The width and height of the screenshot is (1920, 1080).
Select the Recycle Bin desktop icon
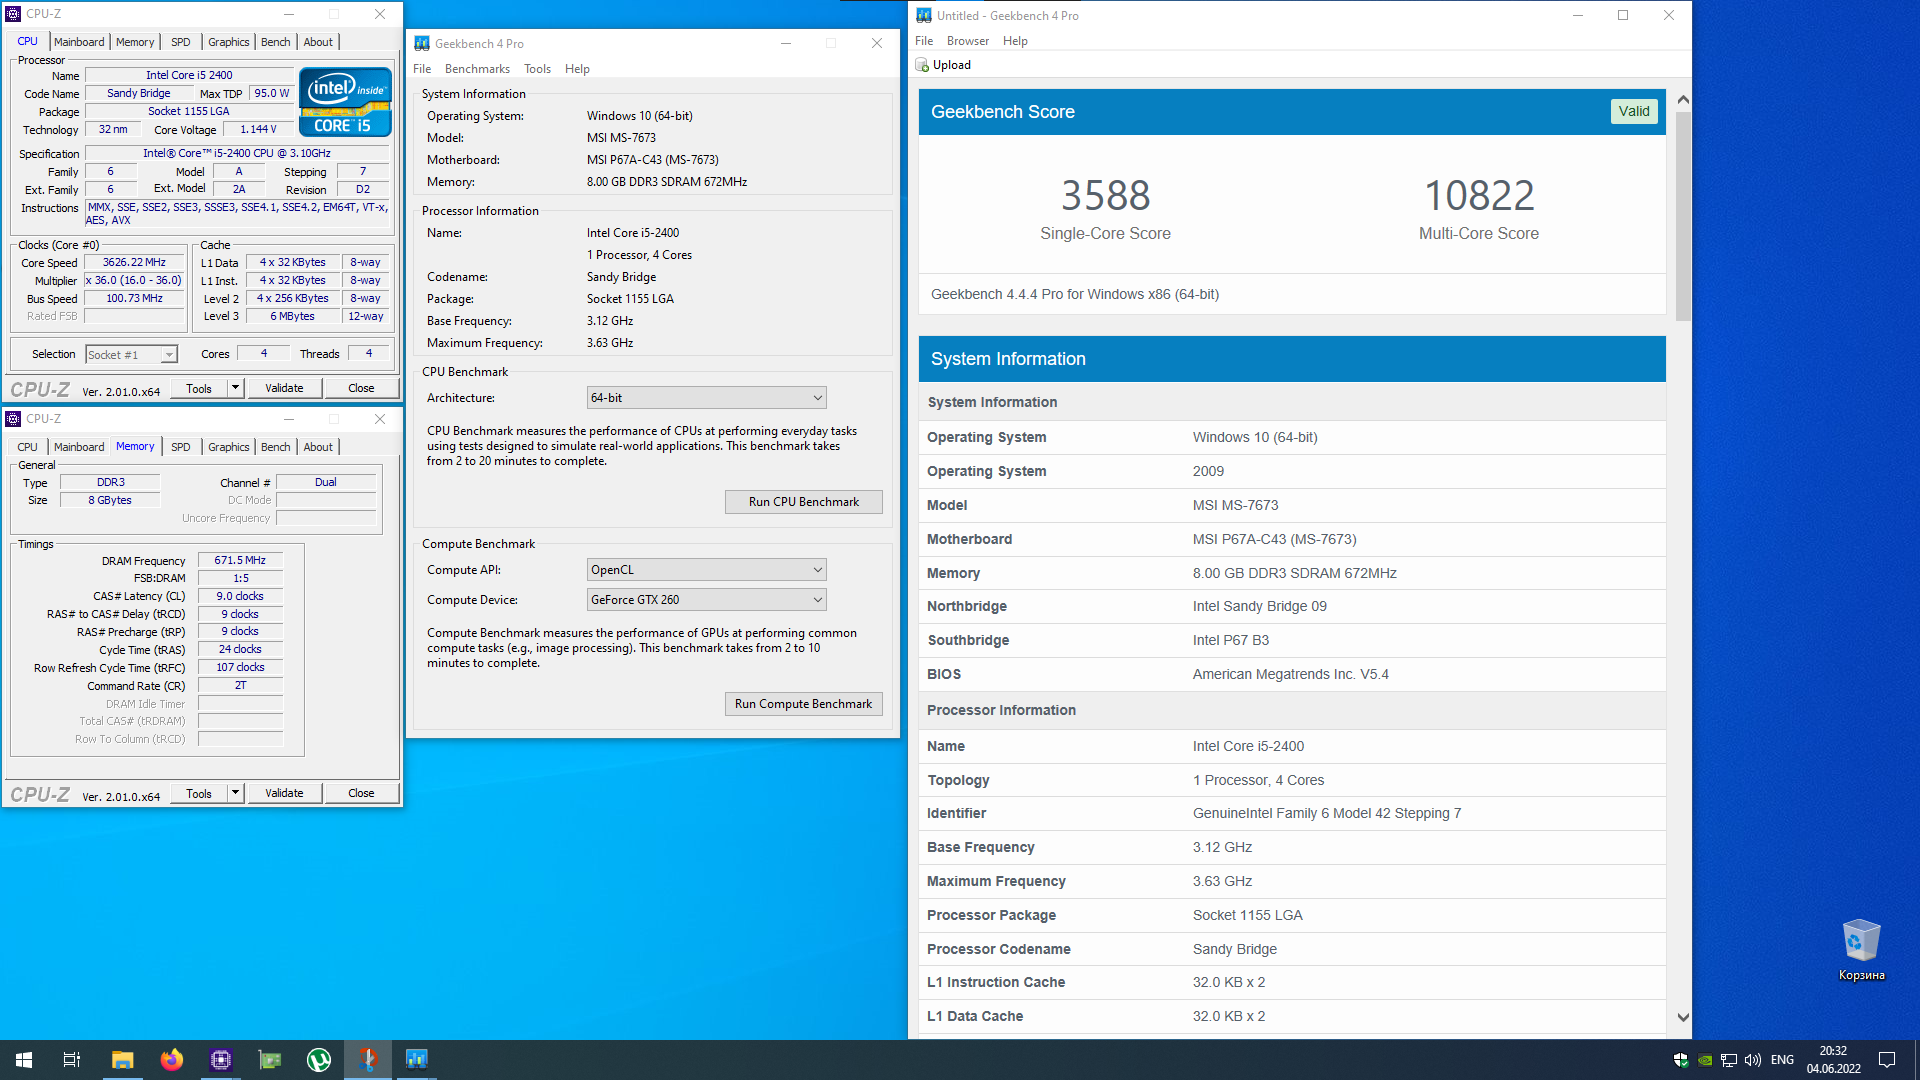pyautogui.click(x=1861, y=950)
